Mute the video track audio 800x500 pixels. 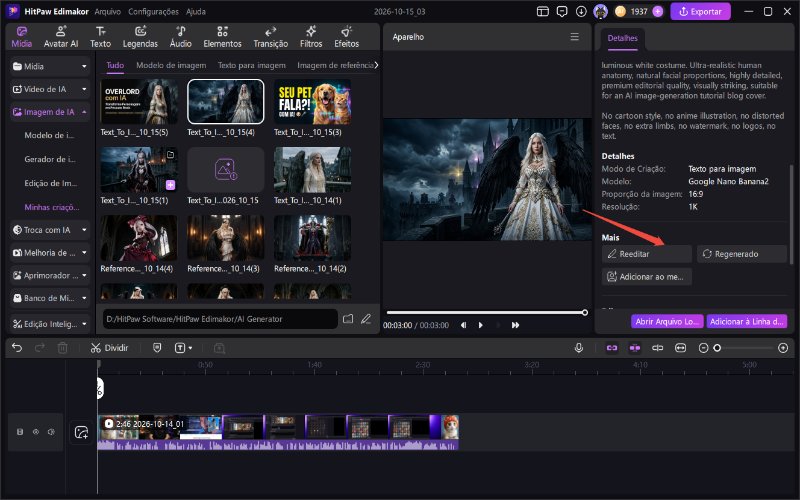point(51,432)
